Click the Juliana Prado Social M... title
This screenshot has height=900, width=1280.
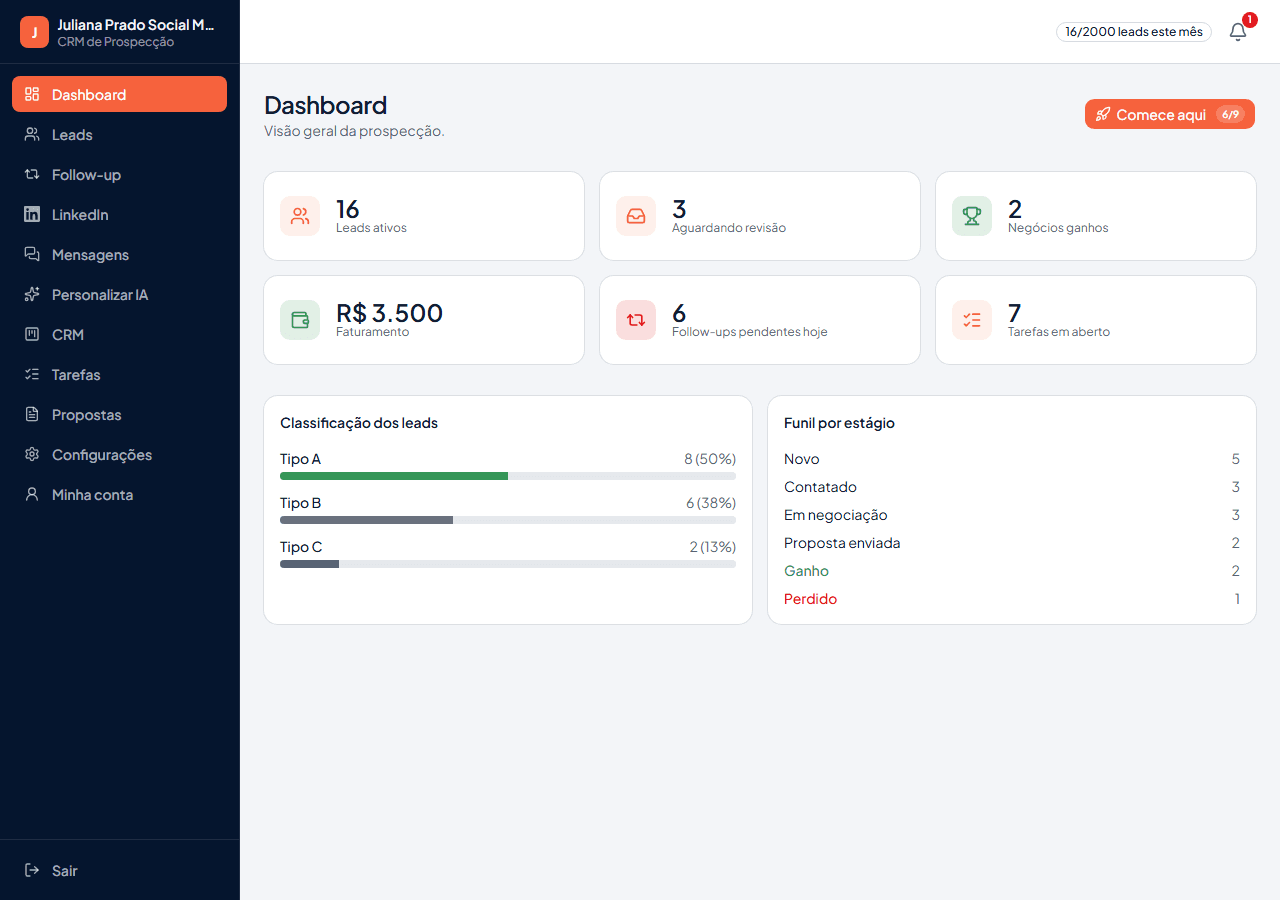pyautogui.click(x=136, y=24)
